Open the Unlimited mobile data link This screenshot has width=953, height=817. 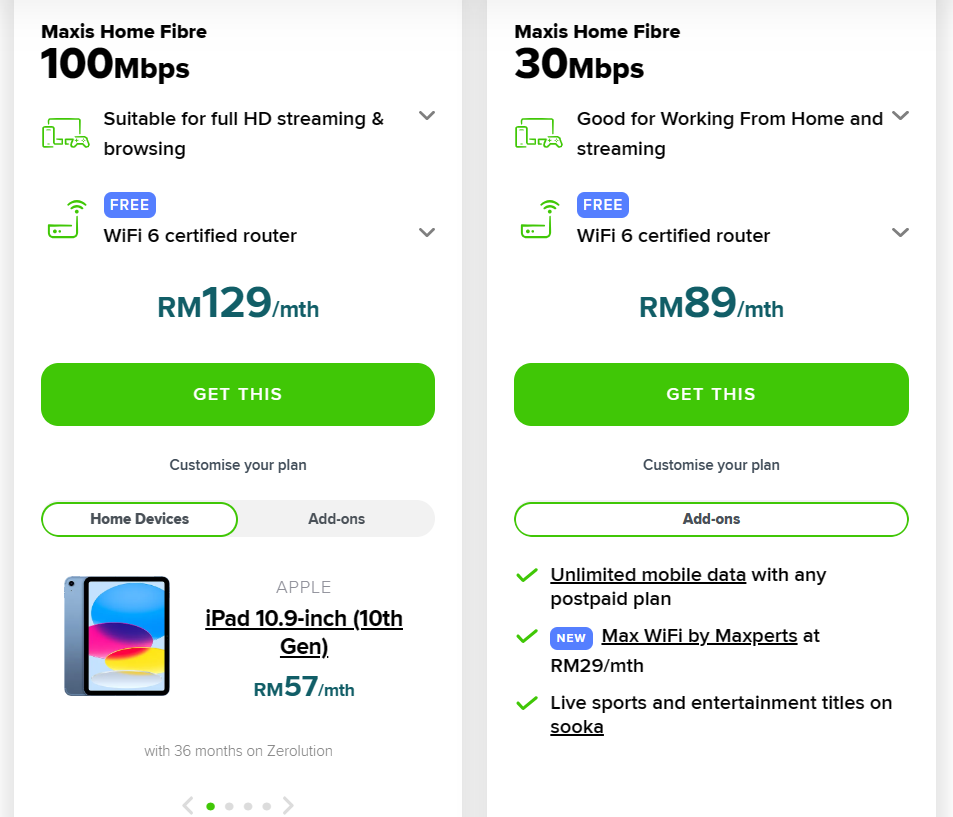pos(648,575)
